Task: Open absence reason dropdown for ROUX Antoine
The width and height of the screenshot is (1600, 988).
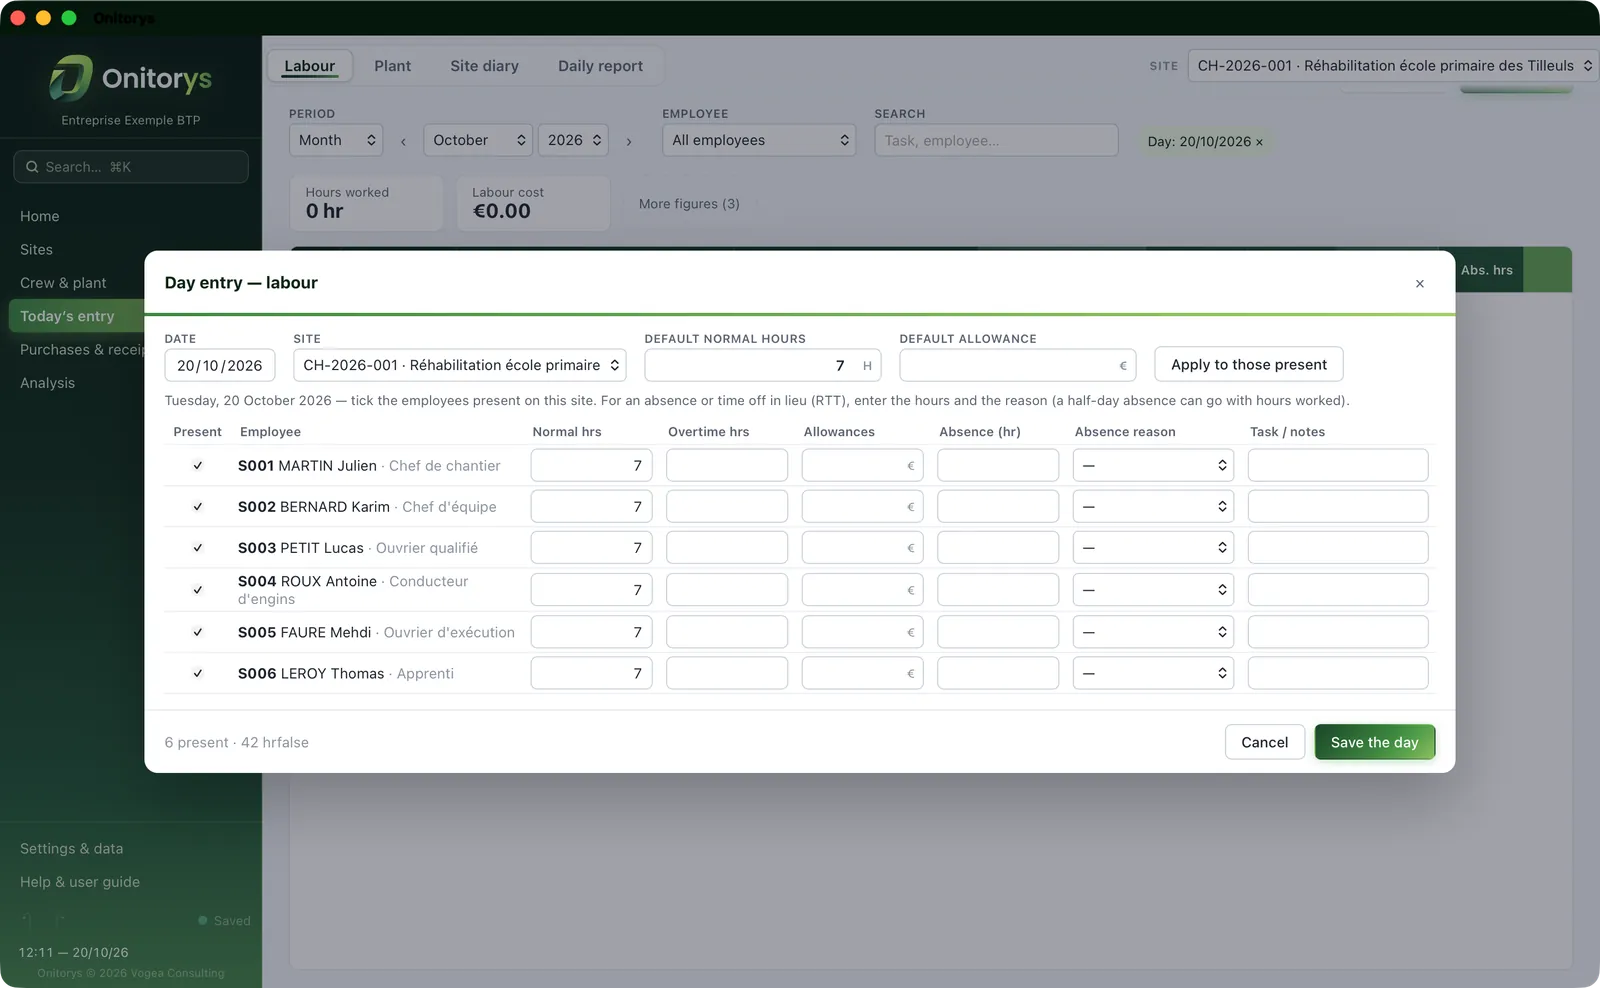Action: tap(1153, 589)
